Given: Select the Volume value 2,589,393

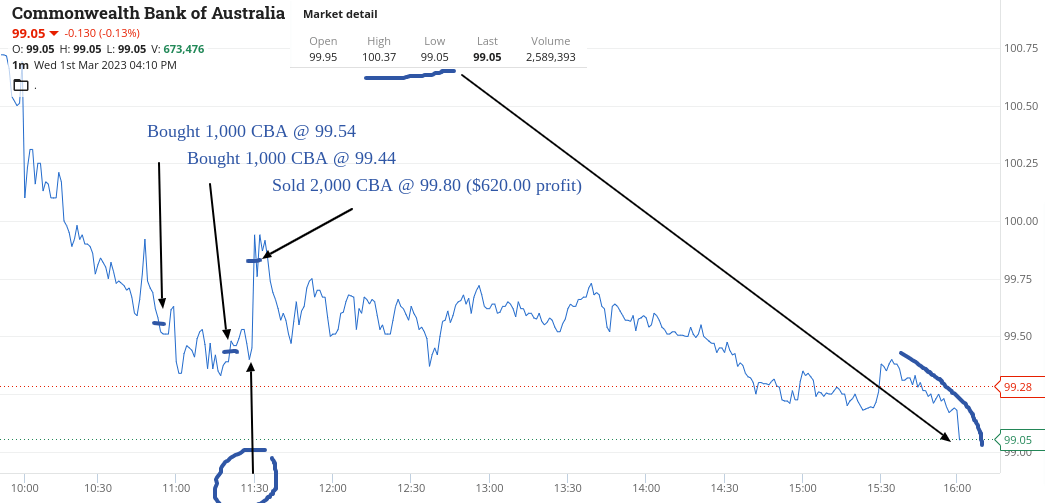Looking at the screenshot, I should 550,57.
